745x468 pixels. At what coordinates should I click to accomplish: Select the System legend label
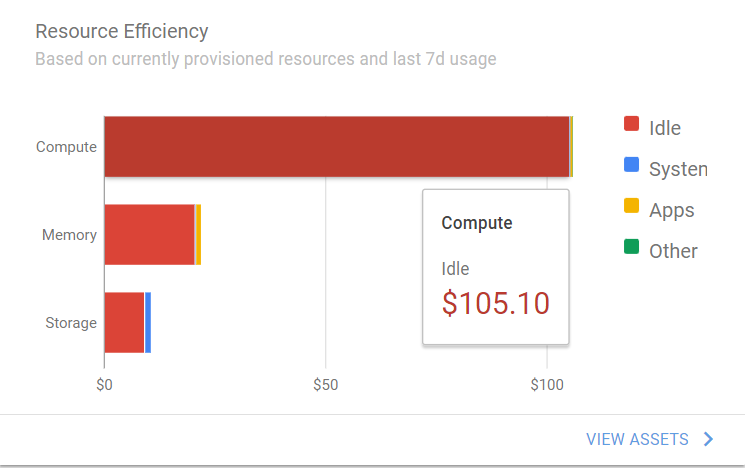click(x=677, y=169)
